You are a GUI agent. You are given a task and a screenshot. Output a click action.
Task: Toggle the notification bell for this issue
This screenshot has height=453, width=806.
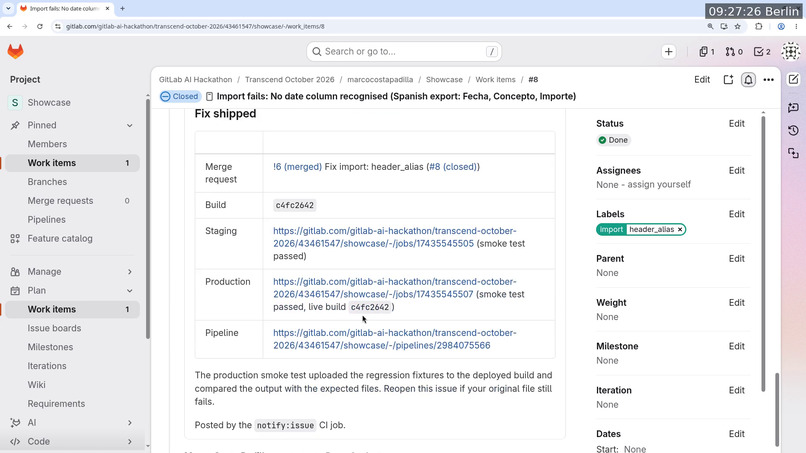pos(748,80)
